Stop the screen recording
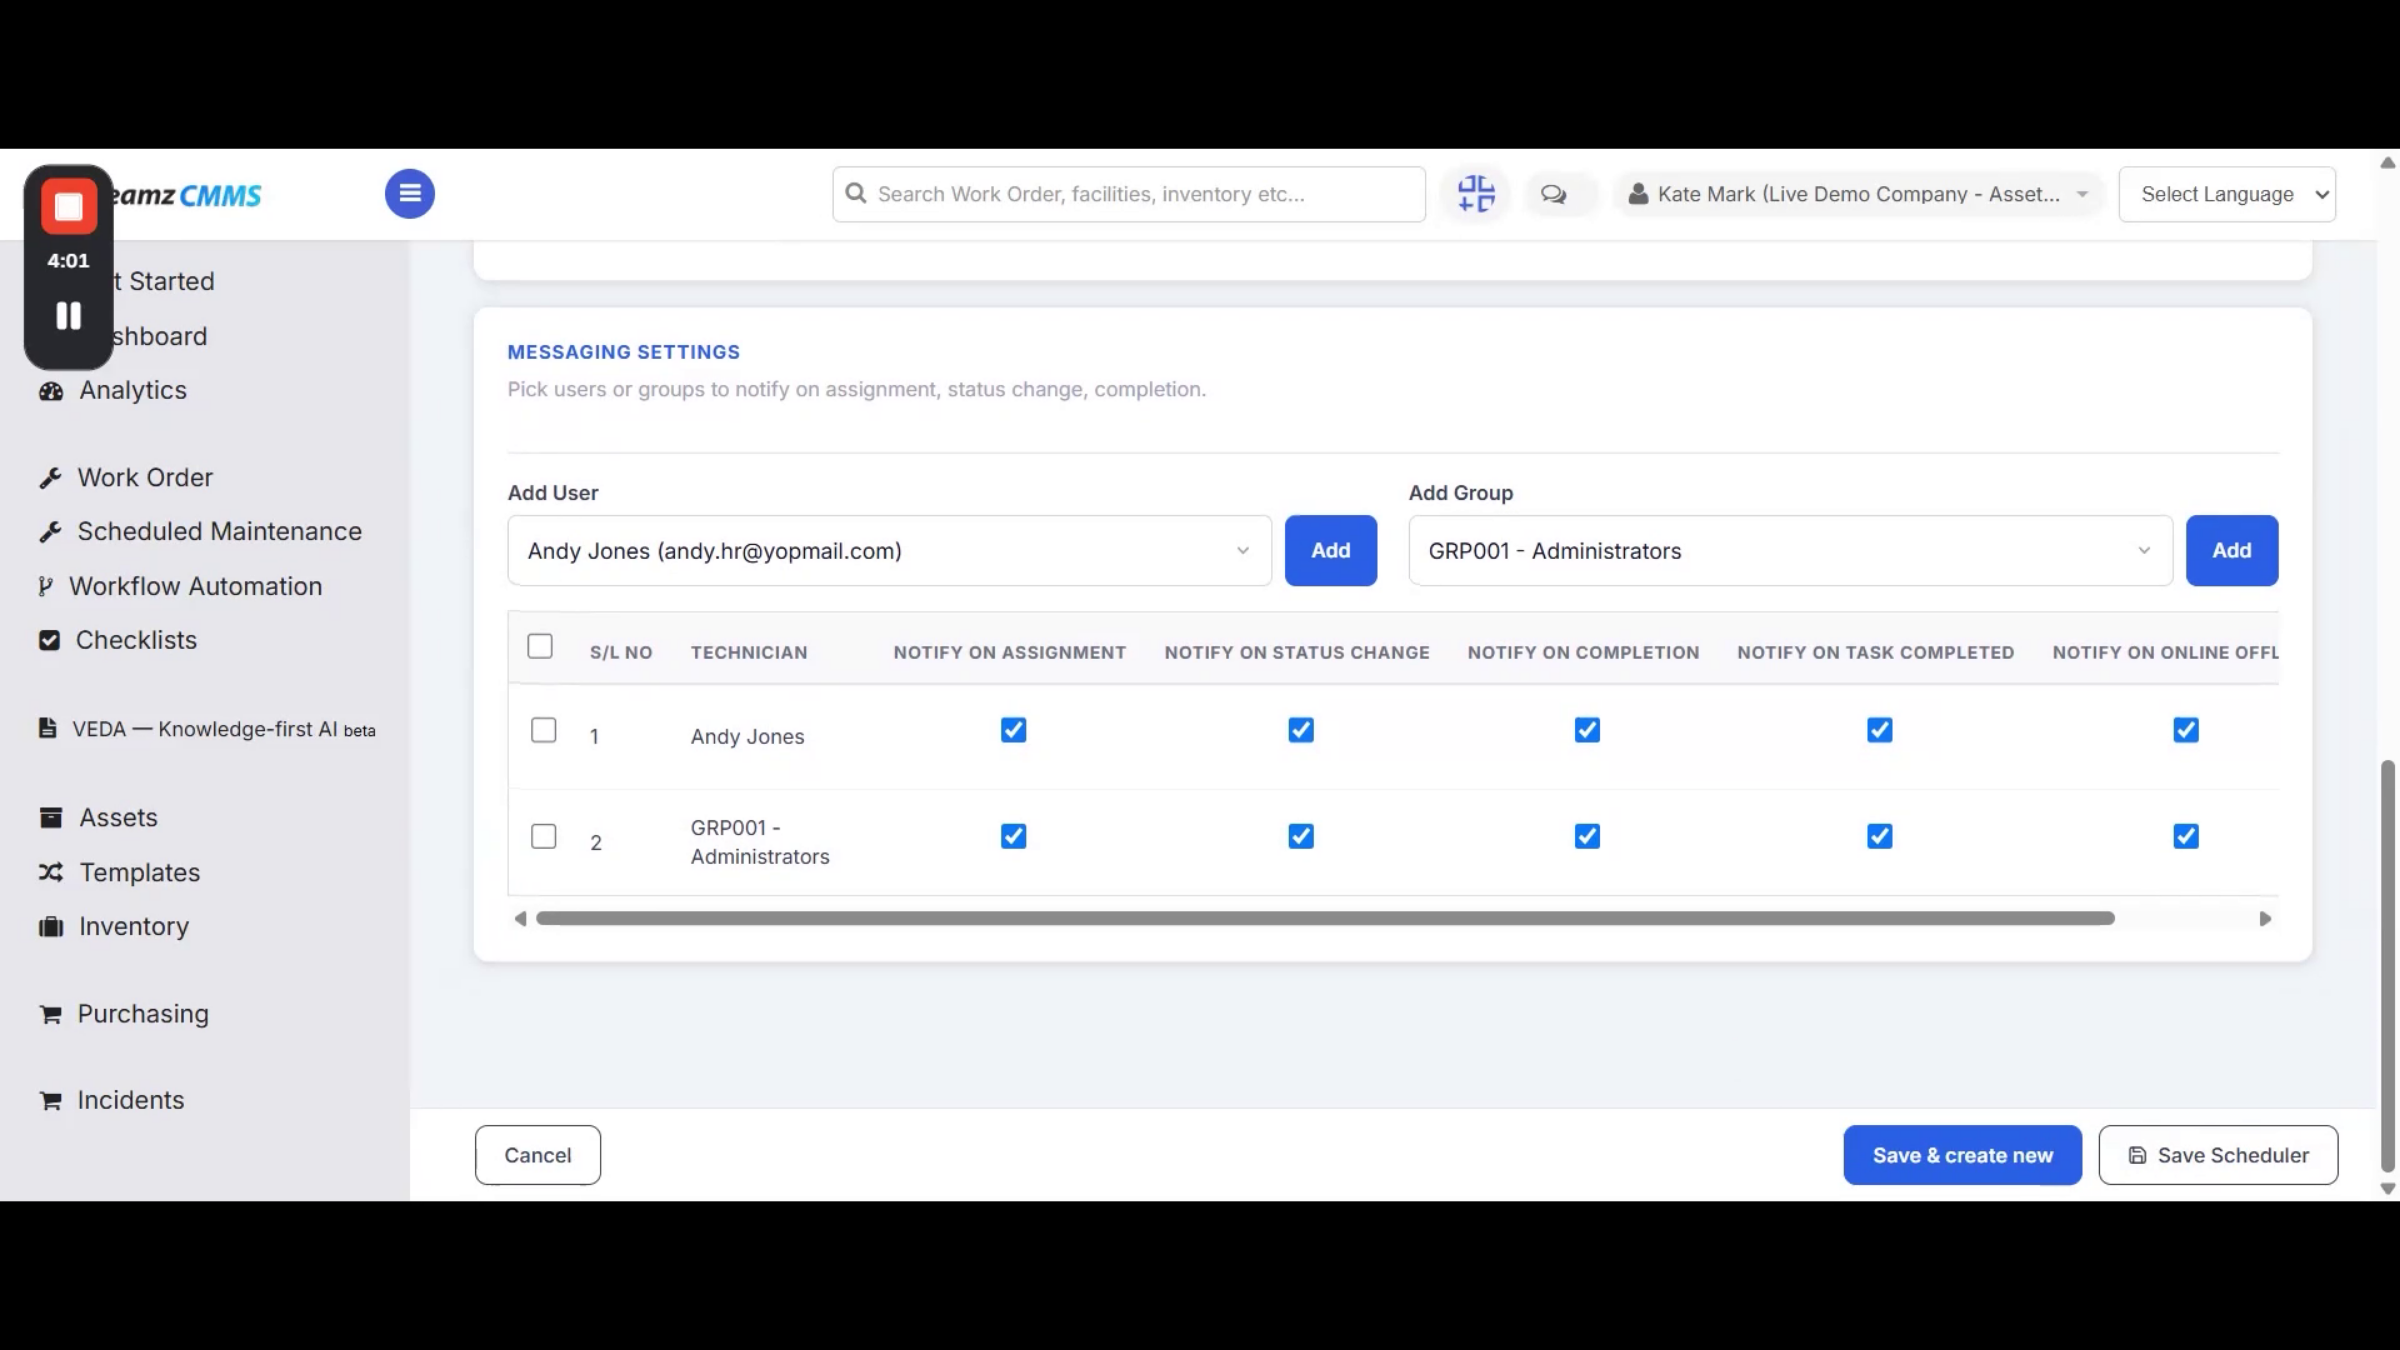Screen dimensions: 2400x1350 pos(69,207)
